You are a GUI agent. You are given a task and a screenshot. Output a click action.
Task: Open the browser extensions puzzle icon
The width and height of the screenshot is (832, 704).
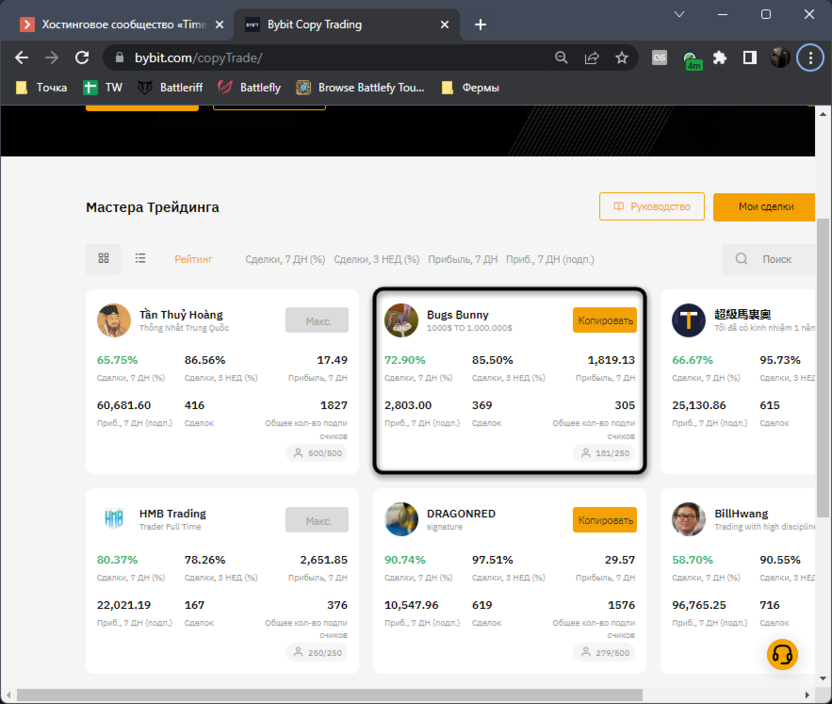click(719, 58)
